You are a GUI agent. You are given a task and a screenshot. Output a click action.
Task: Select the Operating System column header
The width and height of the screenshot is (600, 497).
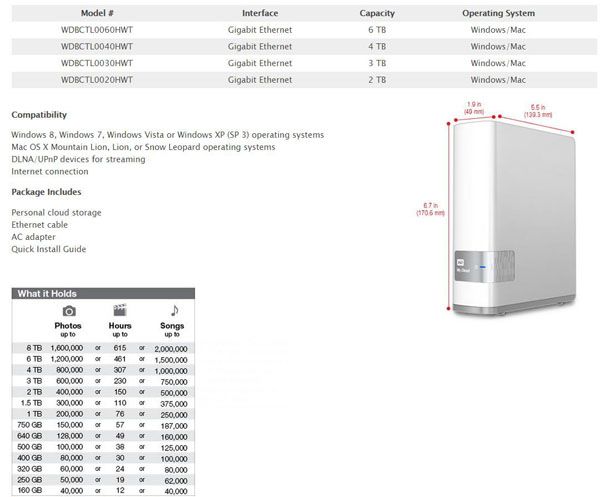pyautogui.click(x=498, y=13)
